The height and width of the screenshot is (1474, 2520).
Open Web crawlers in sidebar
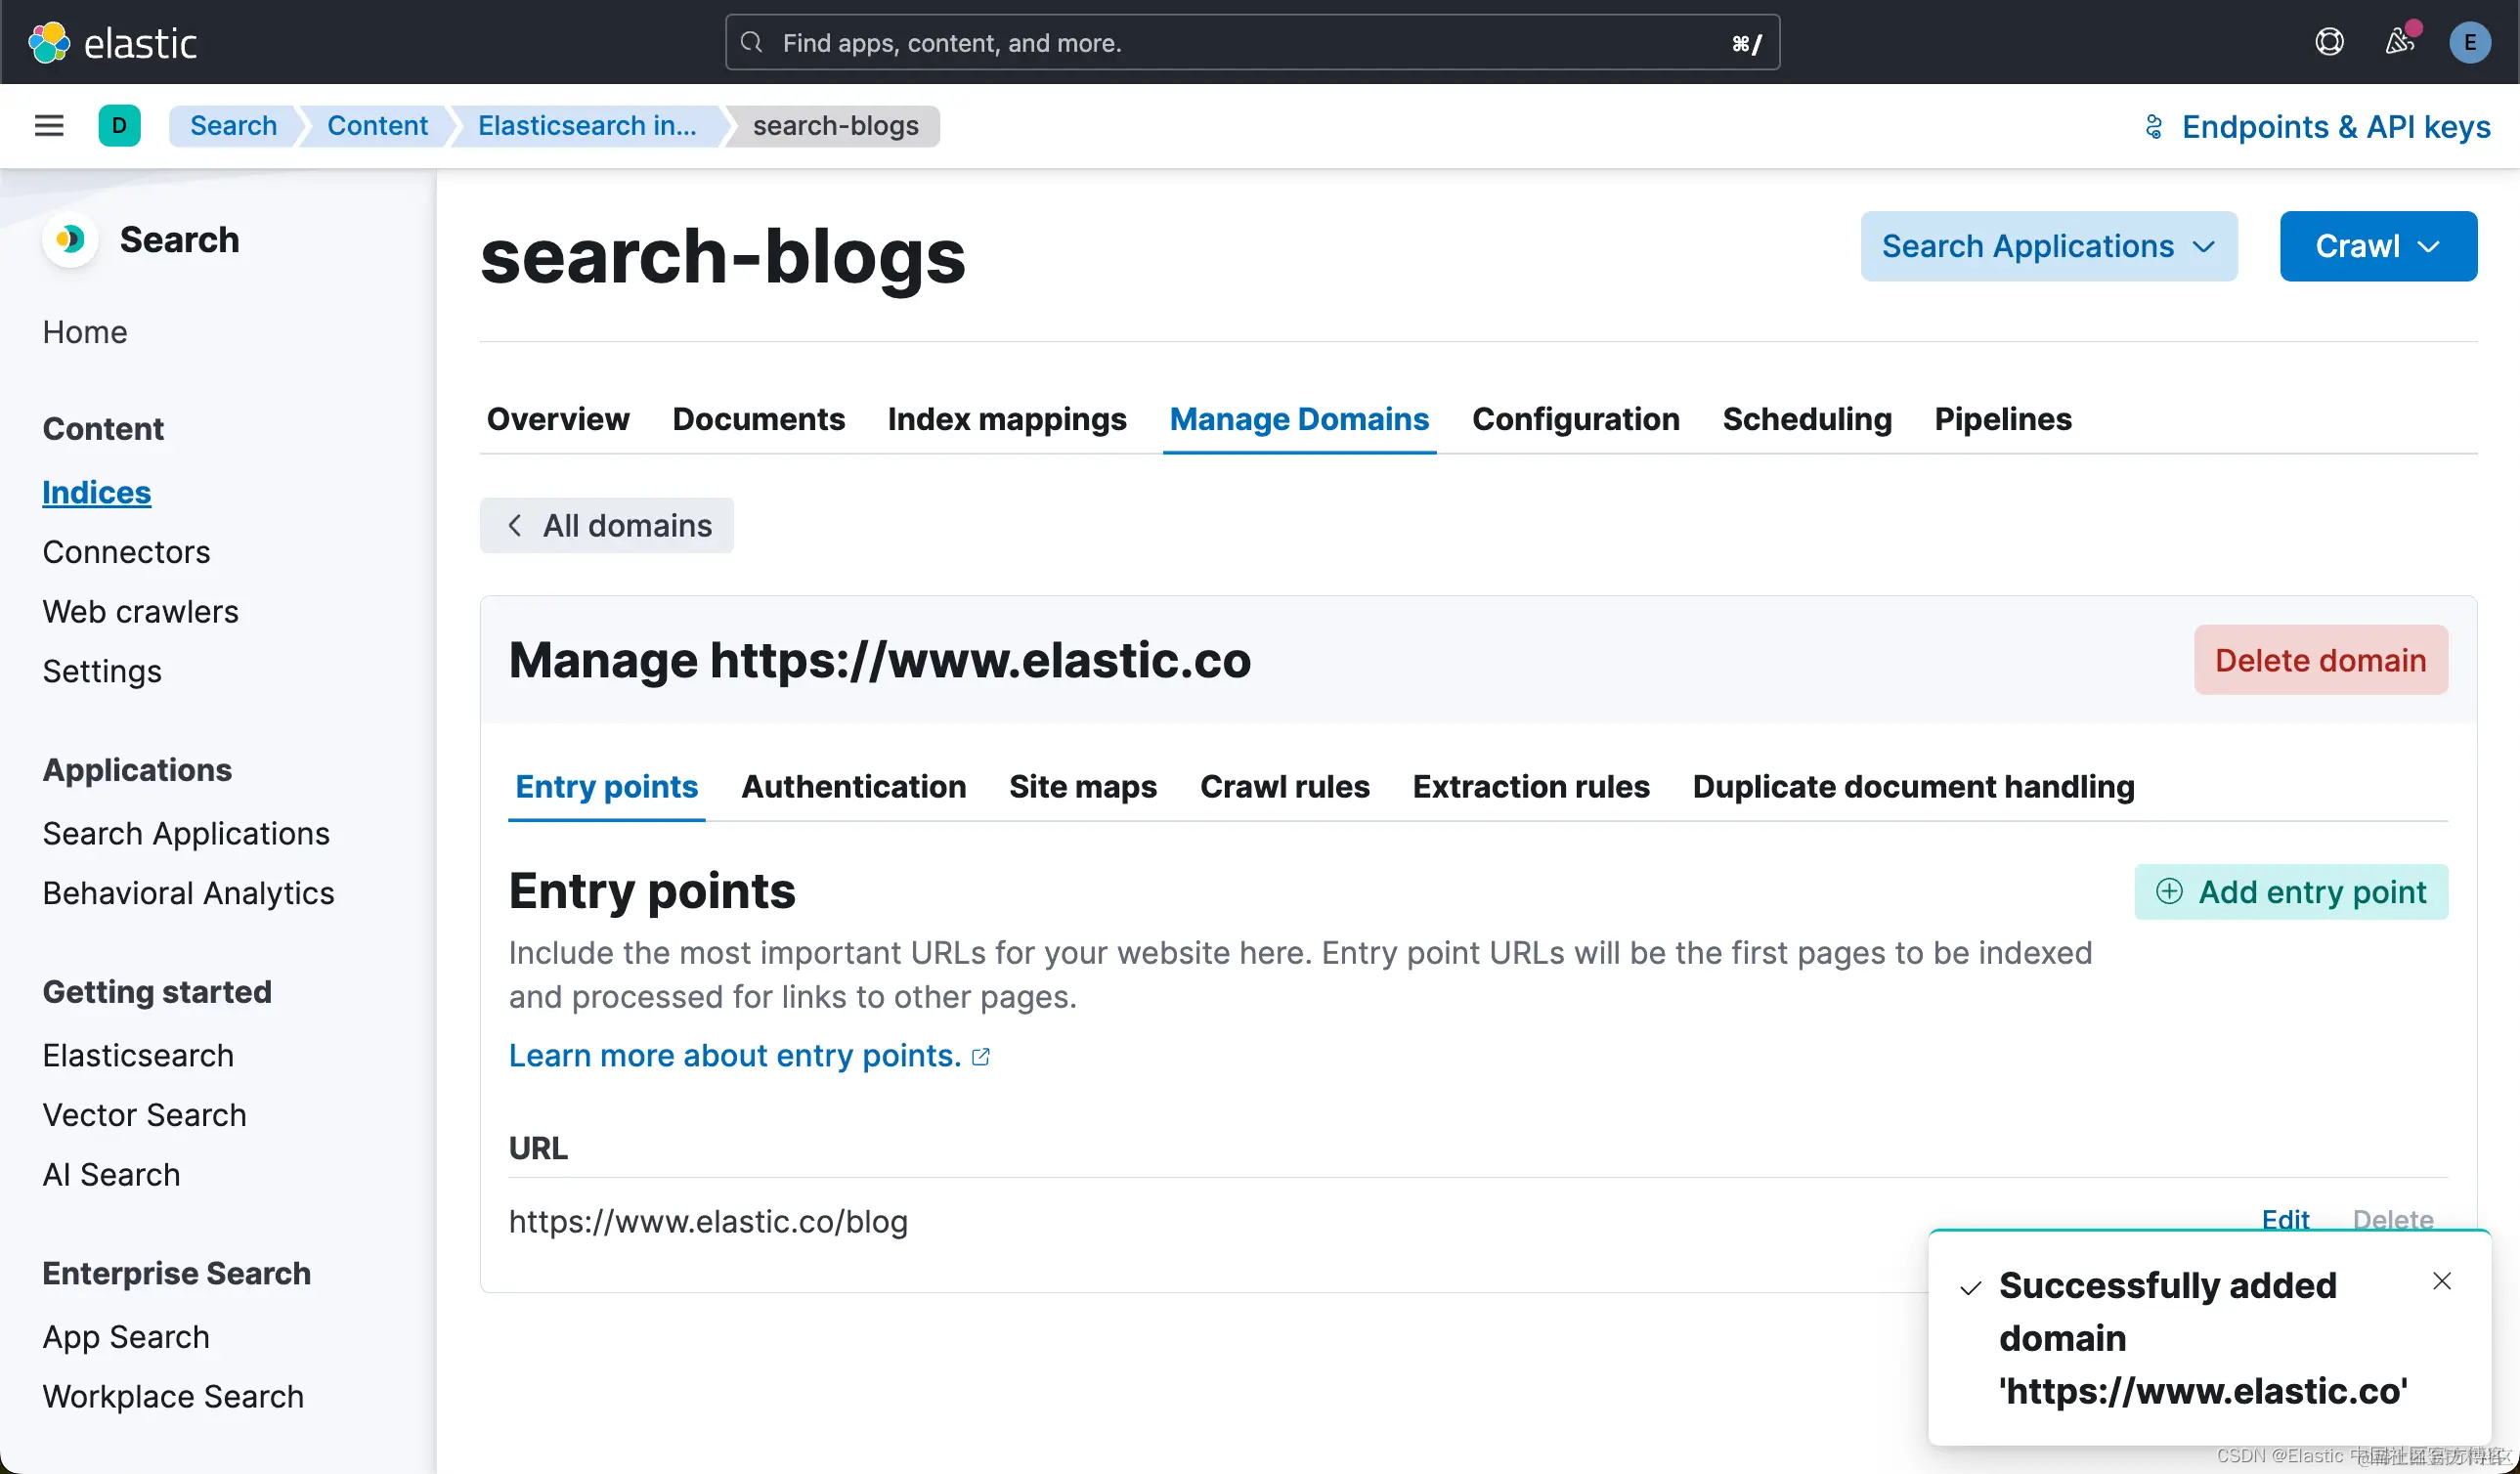point(140,612)
